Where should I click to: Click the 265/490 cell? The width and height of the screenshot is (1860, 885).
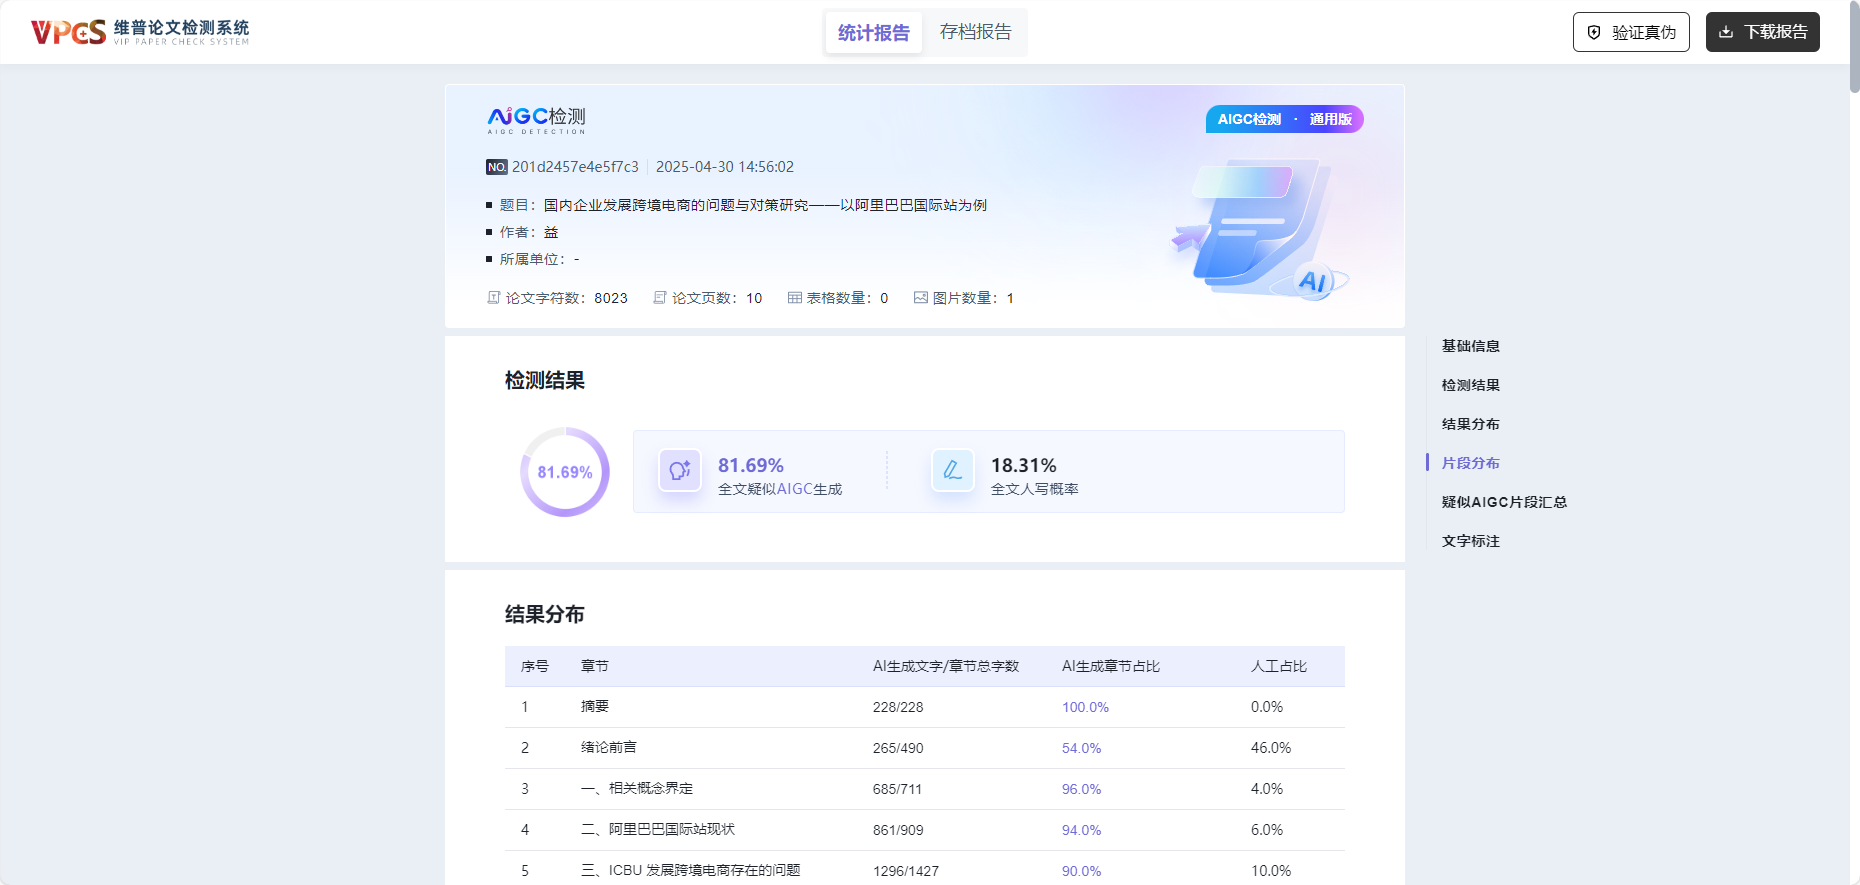[898, 748]
